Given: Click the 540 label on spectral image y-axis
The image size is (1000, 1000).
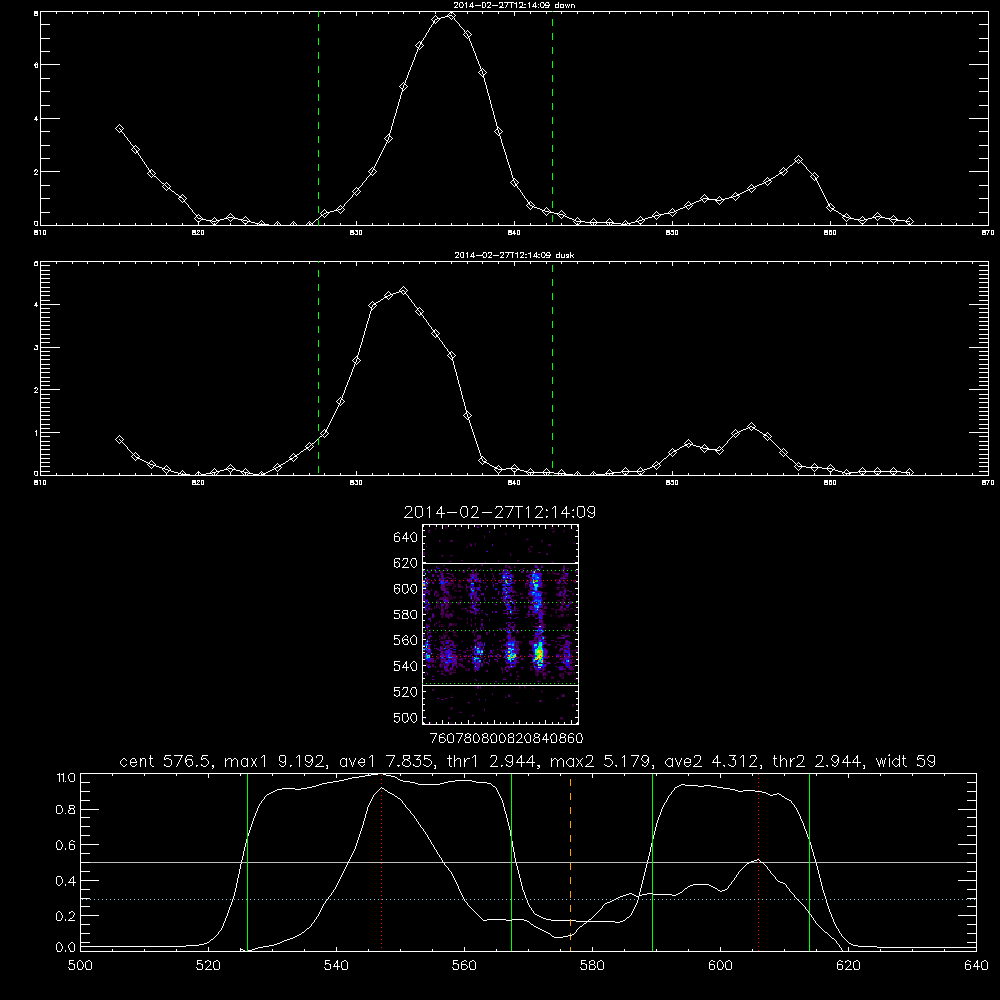Looking at the screenshot, I should [406, 666].
